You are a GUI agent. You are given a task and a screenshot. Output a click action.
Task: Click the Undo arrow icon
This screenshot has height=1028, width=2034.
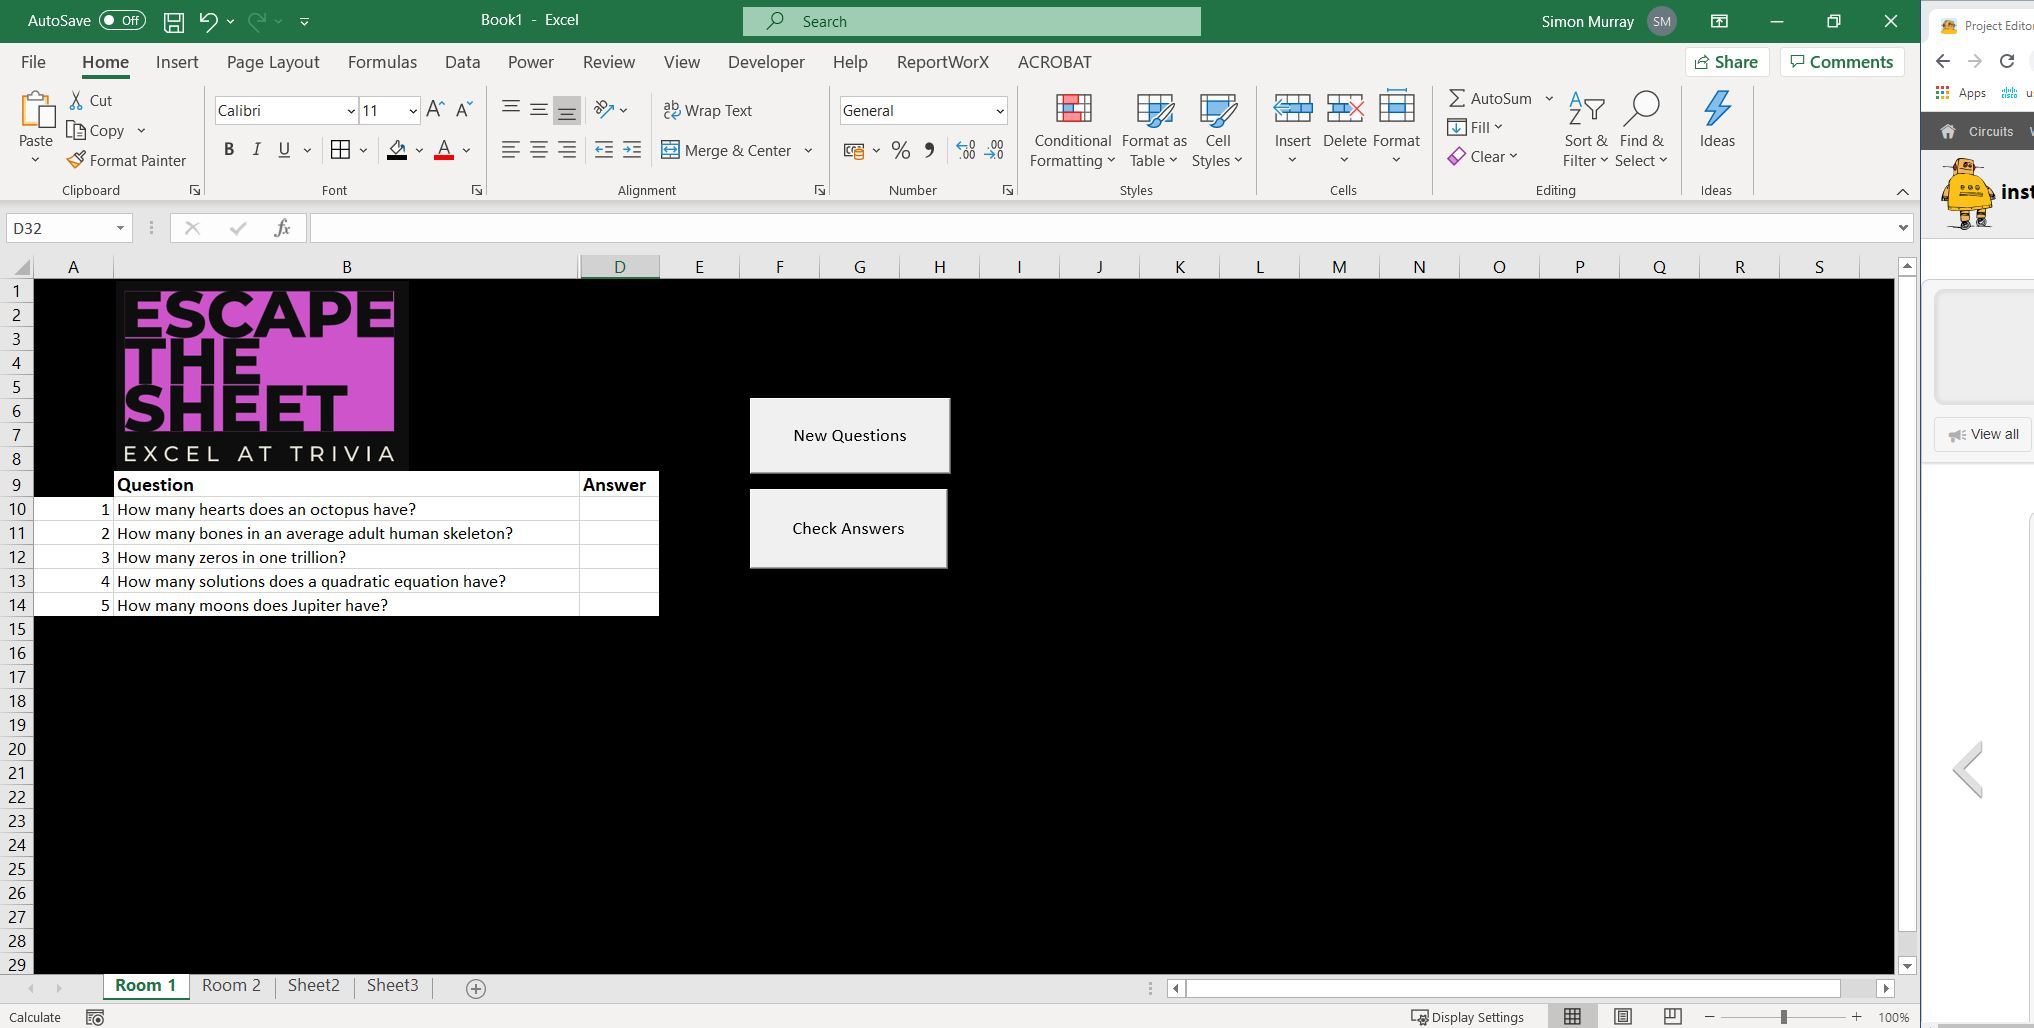[208, 21]
